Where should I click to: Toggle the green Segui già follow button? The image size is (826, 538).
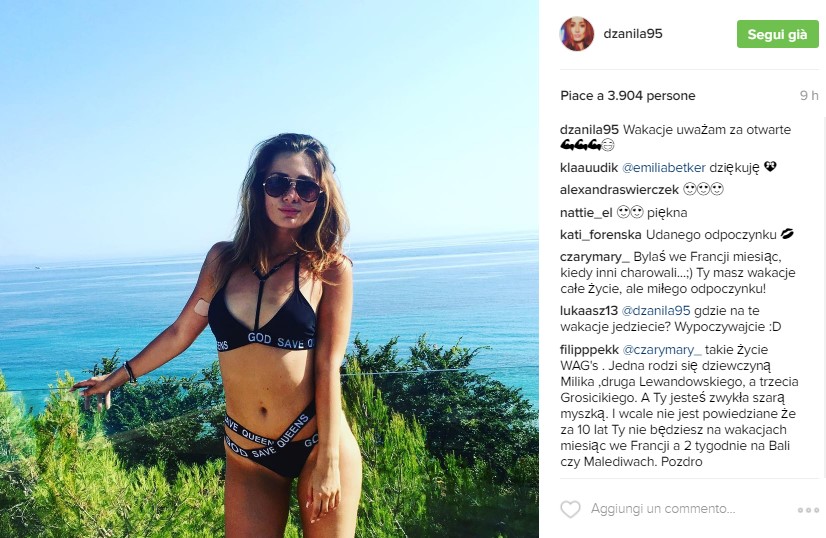pos(778,34)
